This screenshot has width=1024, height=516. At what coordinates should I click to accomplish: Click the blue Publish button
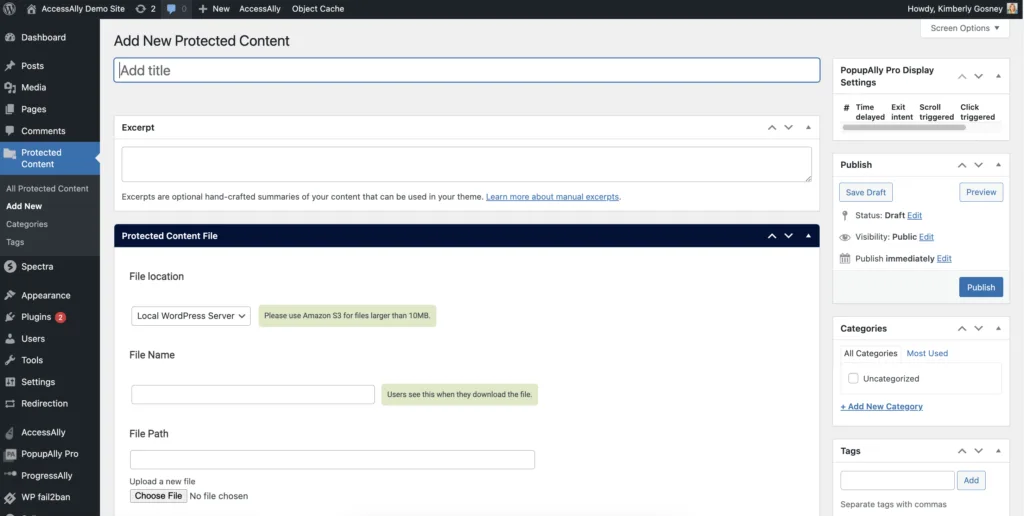point(981,287)
